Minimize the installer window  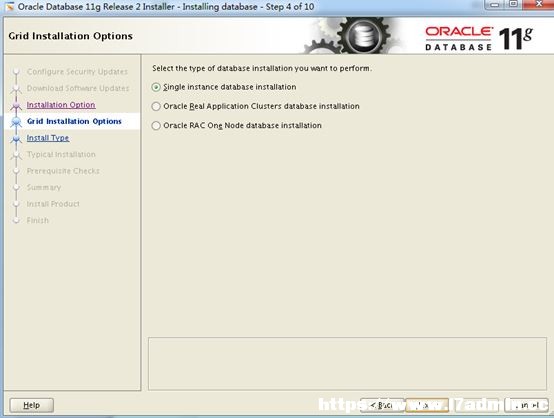tap(495, 5)
